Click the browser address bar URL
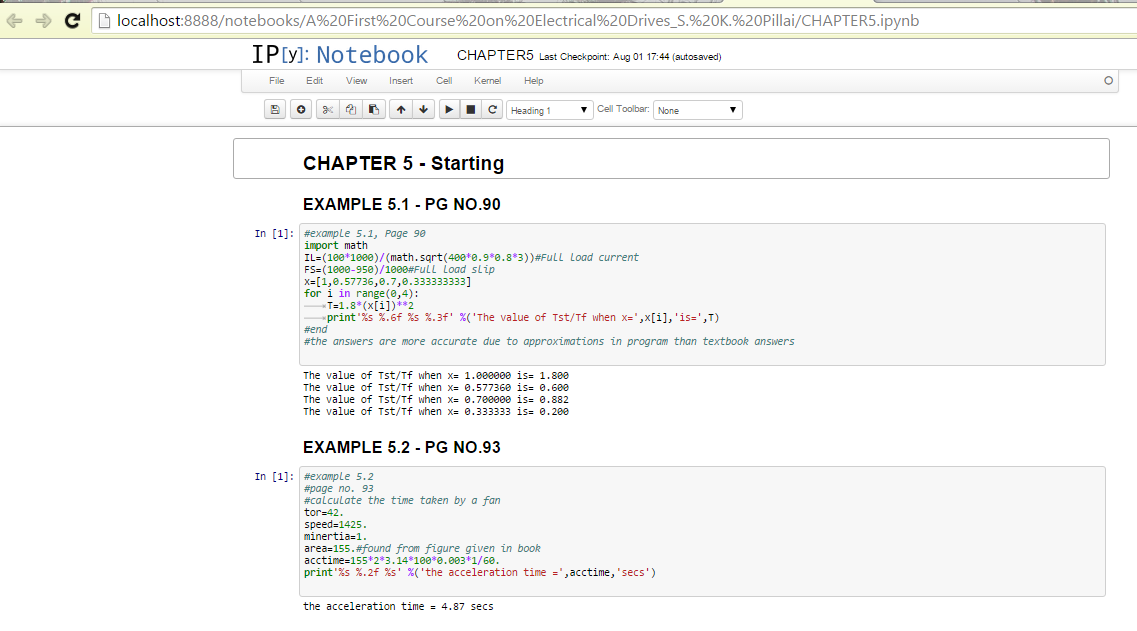 (518, 20)
